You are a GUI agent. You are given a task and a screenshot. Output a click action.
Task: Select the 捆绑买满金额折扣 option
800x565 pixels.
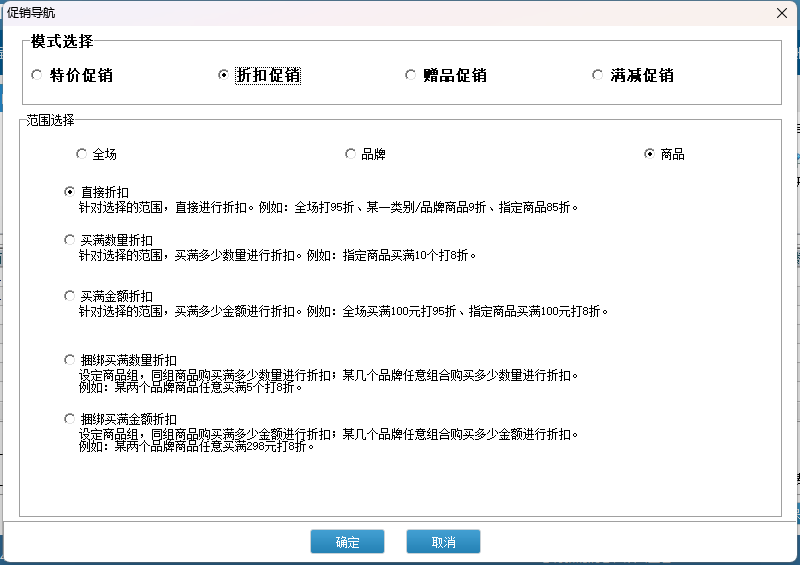[69, 419]
